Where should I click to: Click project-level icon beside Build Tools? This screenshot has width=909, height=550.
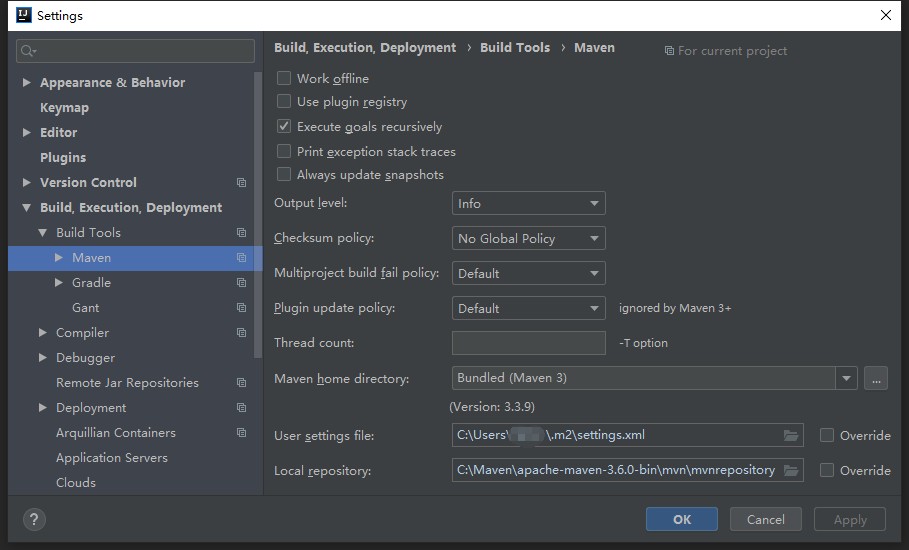coord(242,232)
